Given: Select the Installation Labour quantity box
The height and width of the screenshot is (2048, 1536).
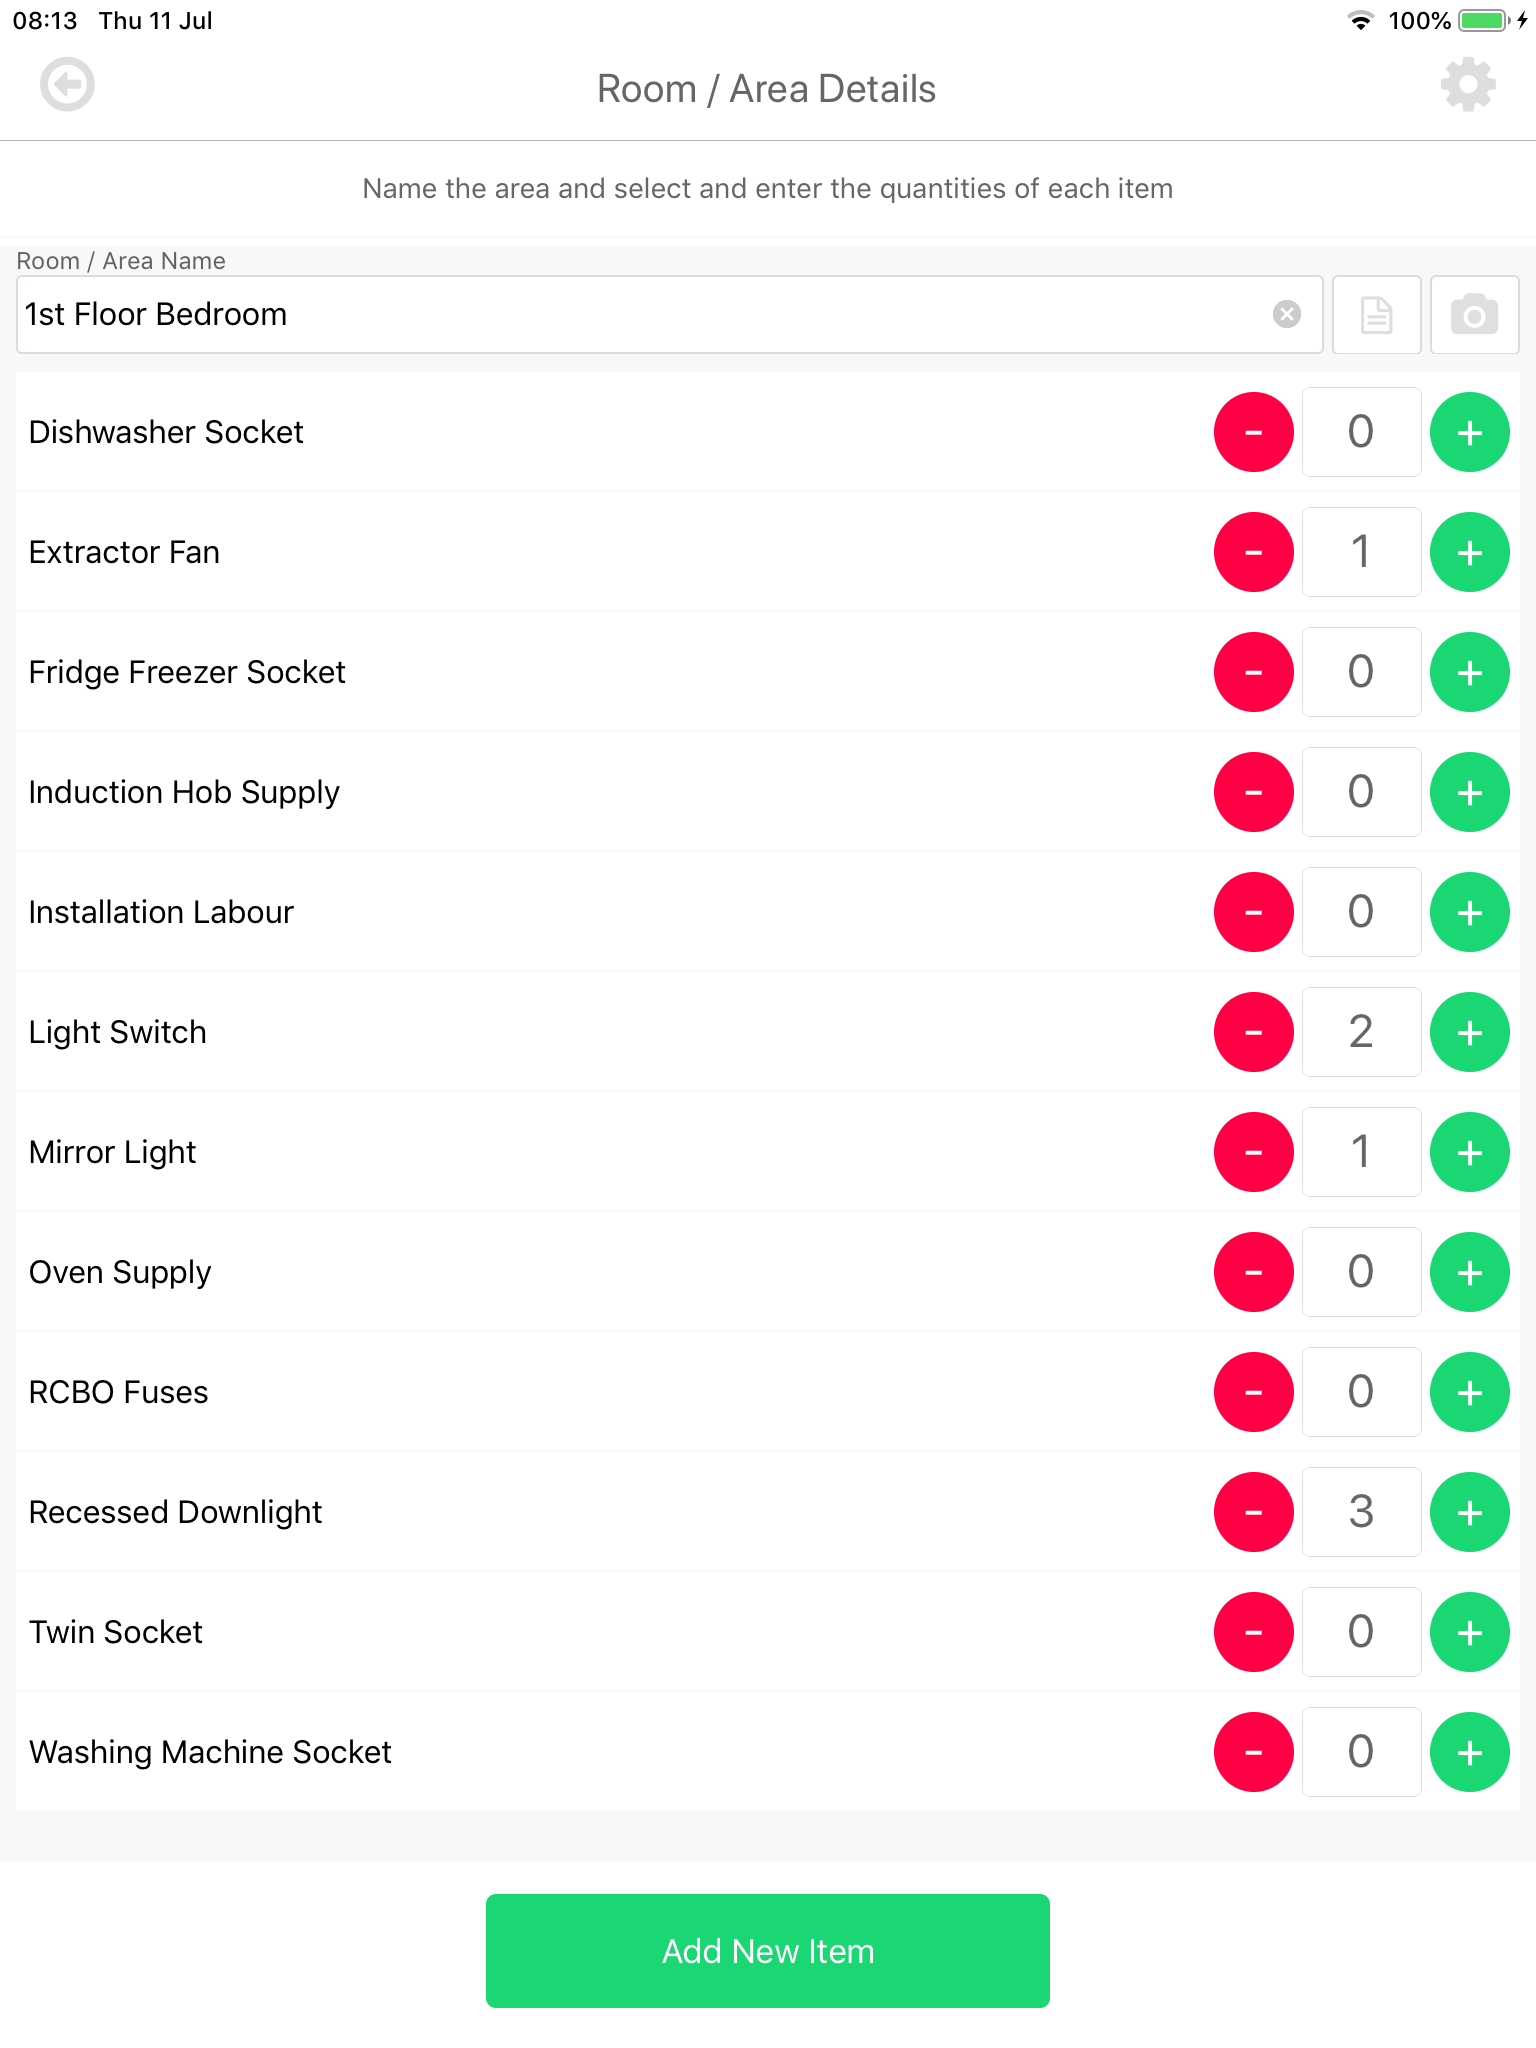Looking at the screenshot, I should tap(1361, 912).
